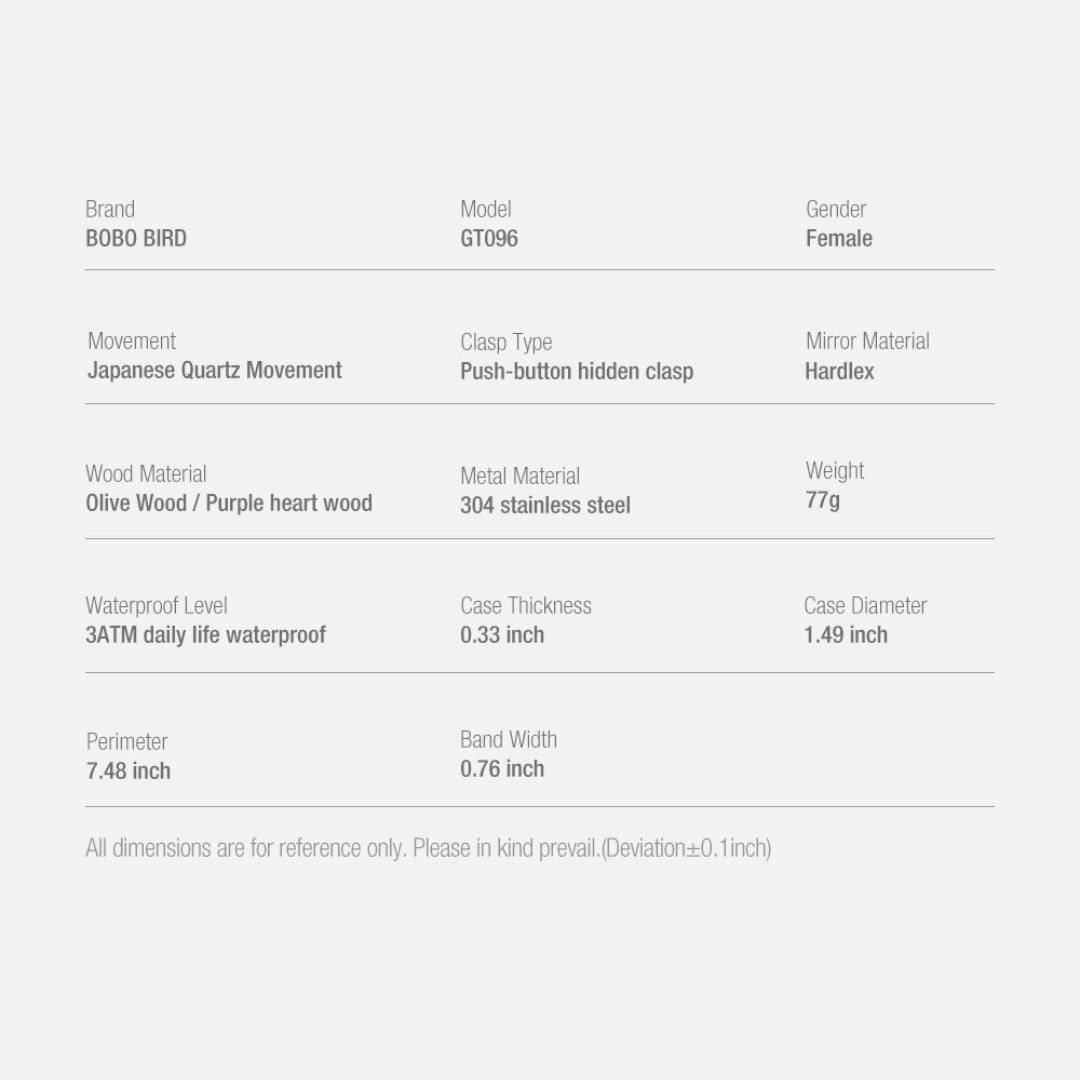Click the 77g weight value

(x=823, y=500)
